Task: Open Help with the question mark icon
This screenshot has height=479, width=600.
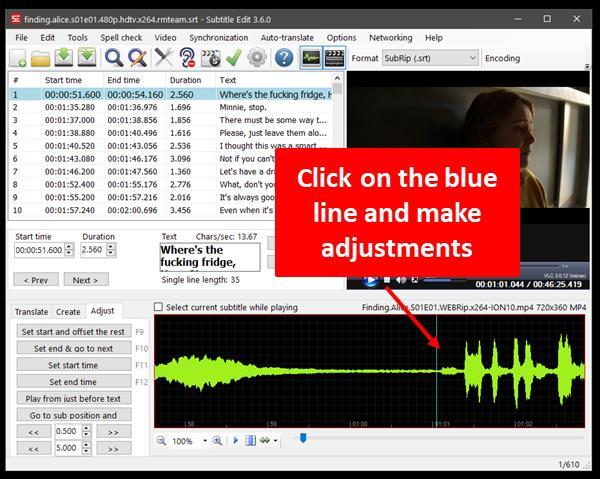Action: [x=284, y=58]
